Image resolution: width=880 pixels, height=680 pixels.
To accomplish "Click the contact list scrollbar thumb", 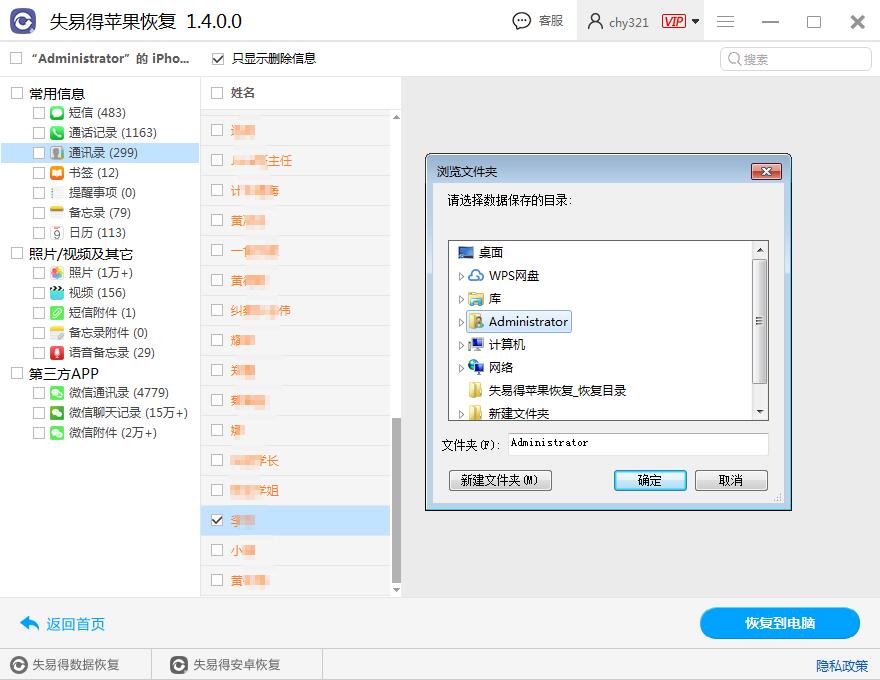I will (x=396, y=500).
